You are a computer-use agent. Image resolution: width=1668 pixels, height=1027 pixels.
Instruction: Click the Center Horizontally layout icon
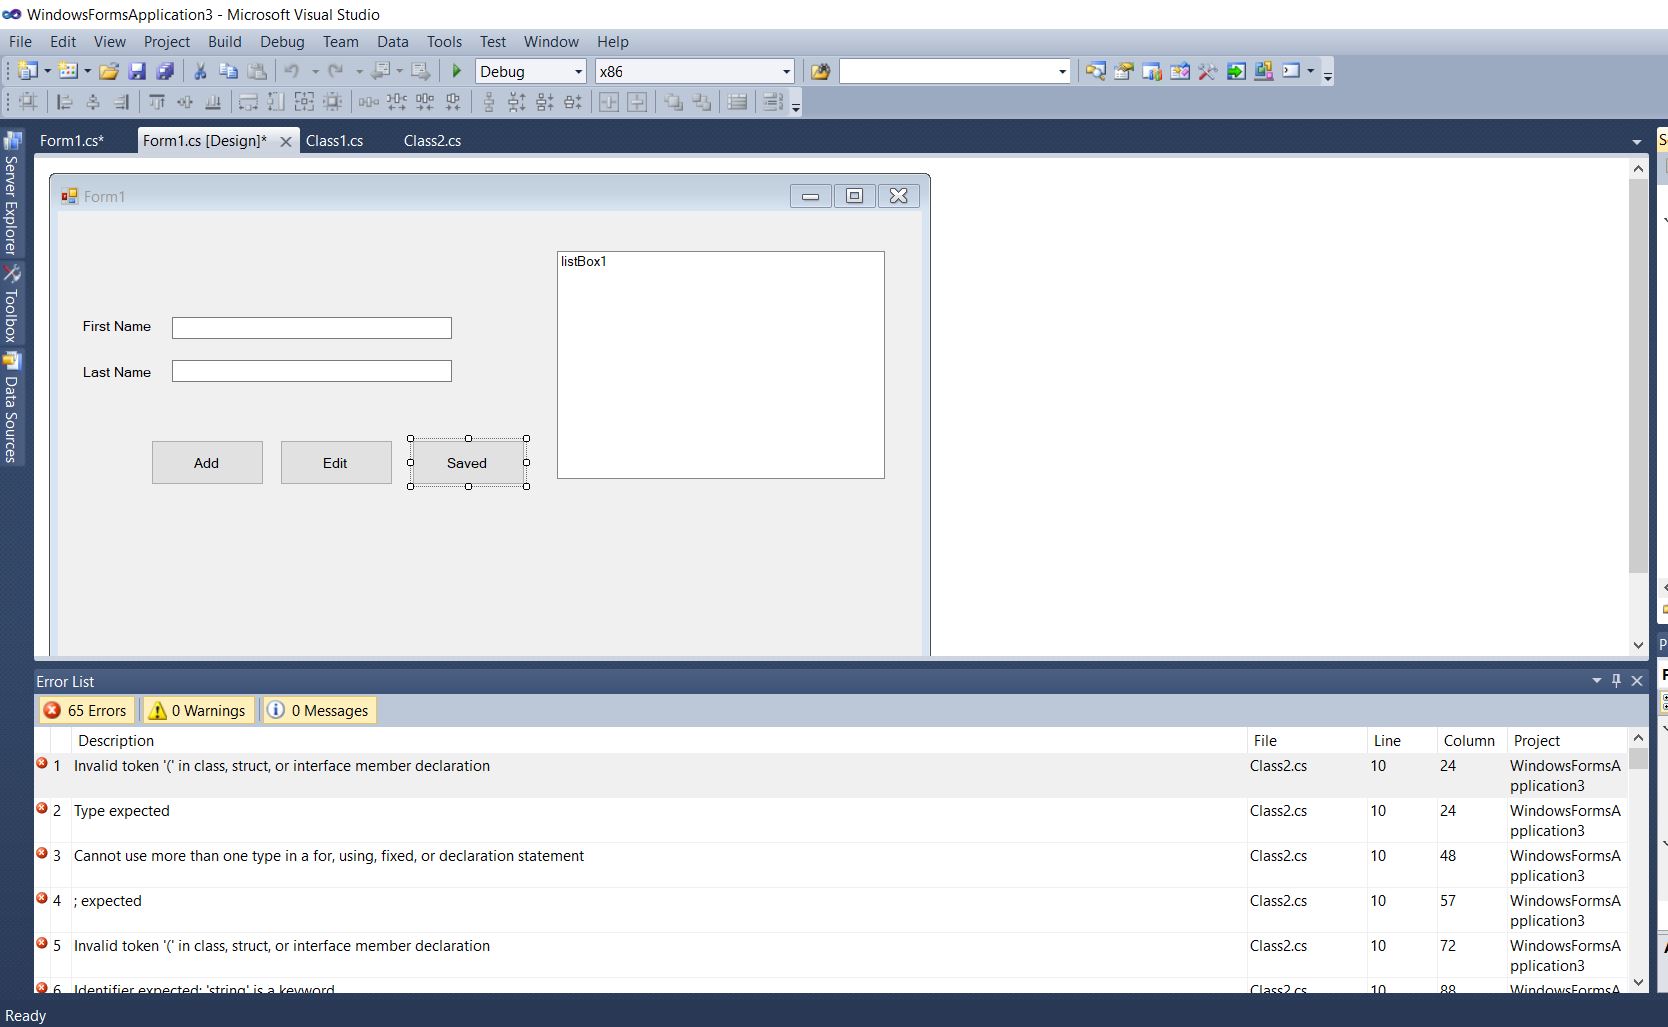609,102
